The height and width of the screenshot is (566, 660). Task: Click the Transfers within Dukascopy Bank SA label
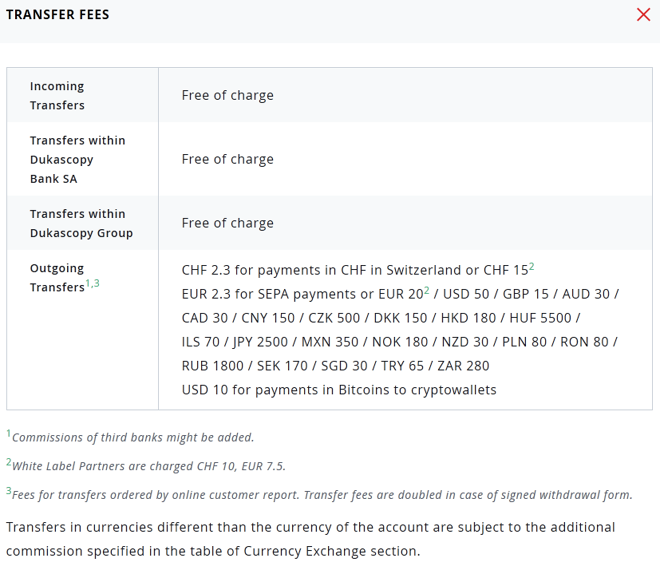point(78,159)
